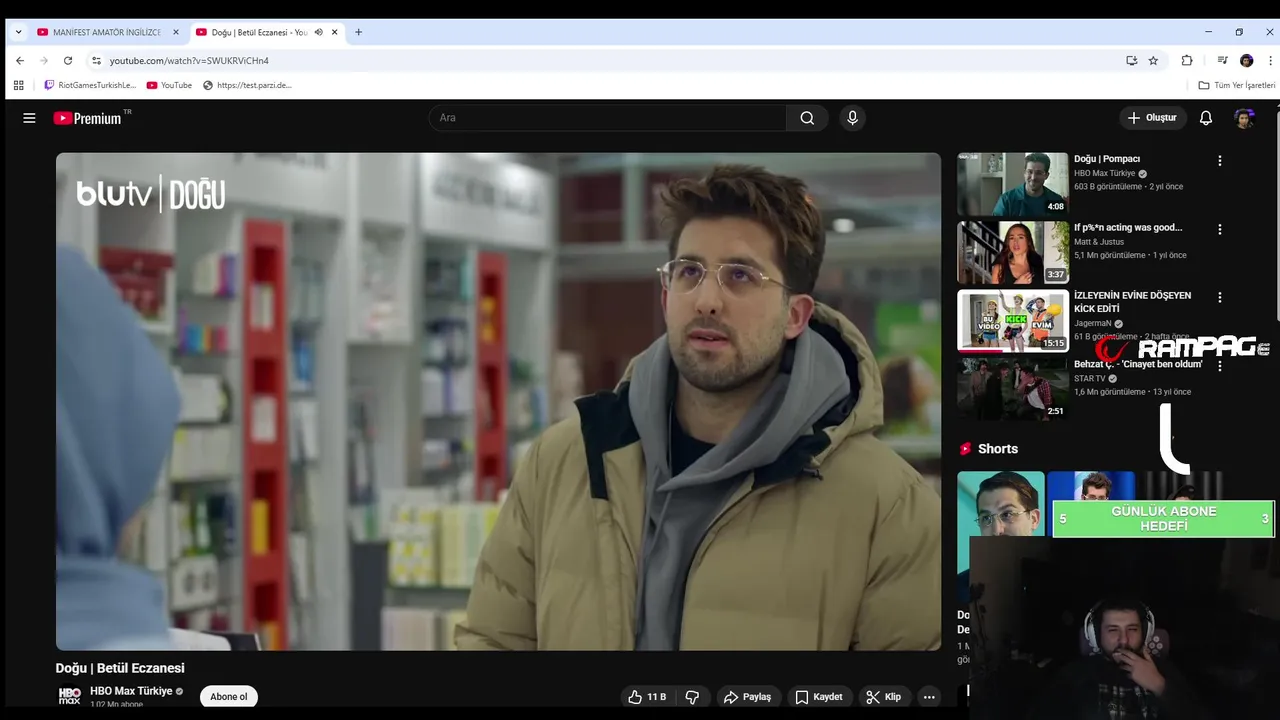Reload the page with refresh icon
The image size is (1280, 720).
(x=68, y=60)
